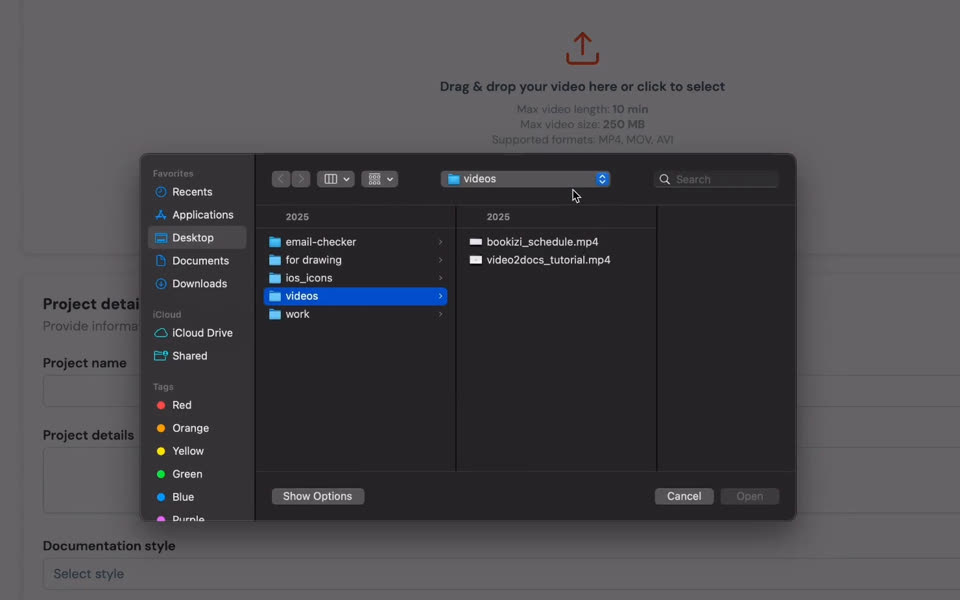The height and width of the screenshot is (600, 960).
Task: Click the upload arrow icon on the page
Action: pyautogui.click(x=582, y=48)
